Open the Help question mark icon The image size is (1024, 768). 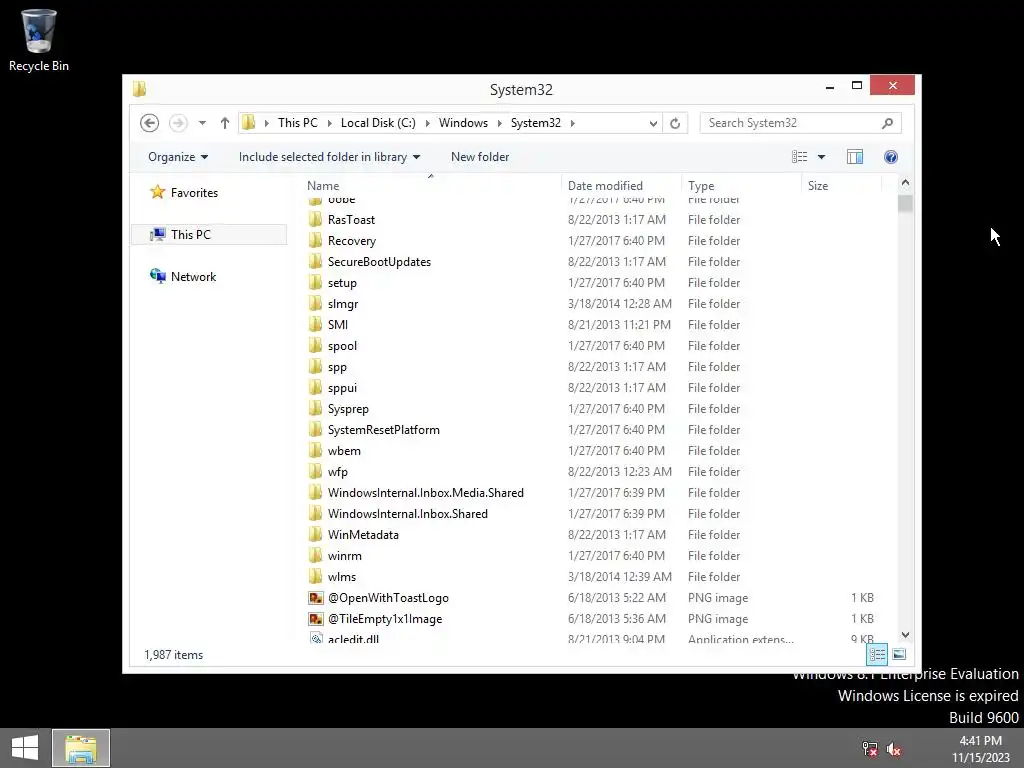coord(891,157)
